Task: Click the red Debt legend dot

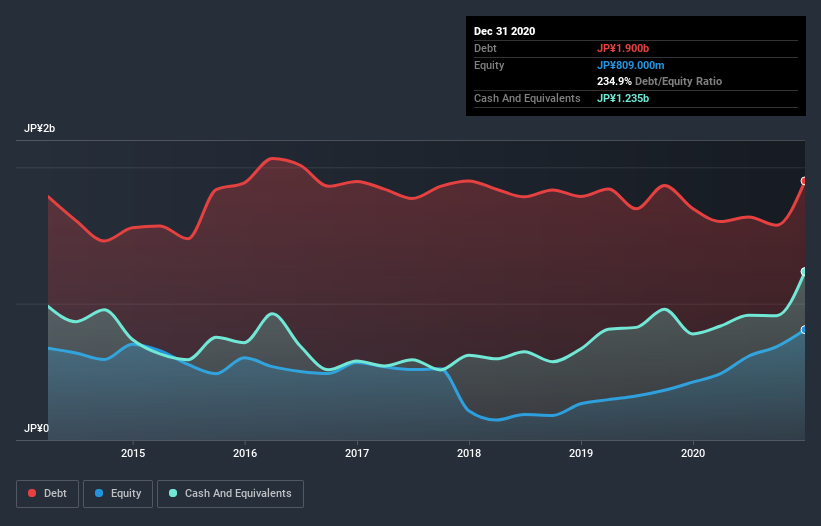Action: tap(32, 493)
